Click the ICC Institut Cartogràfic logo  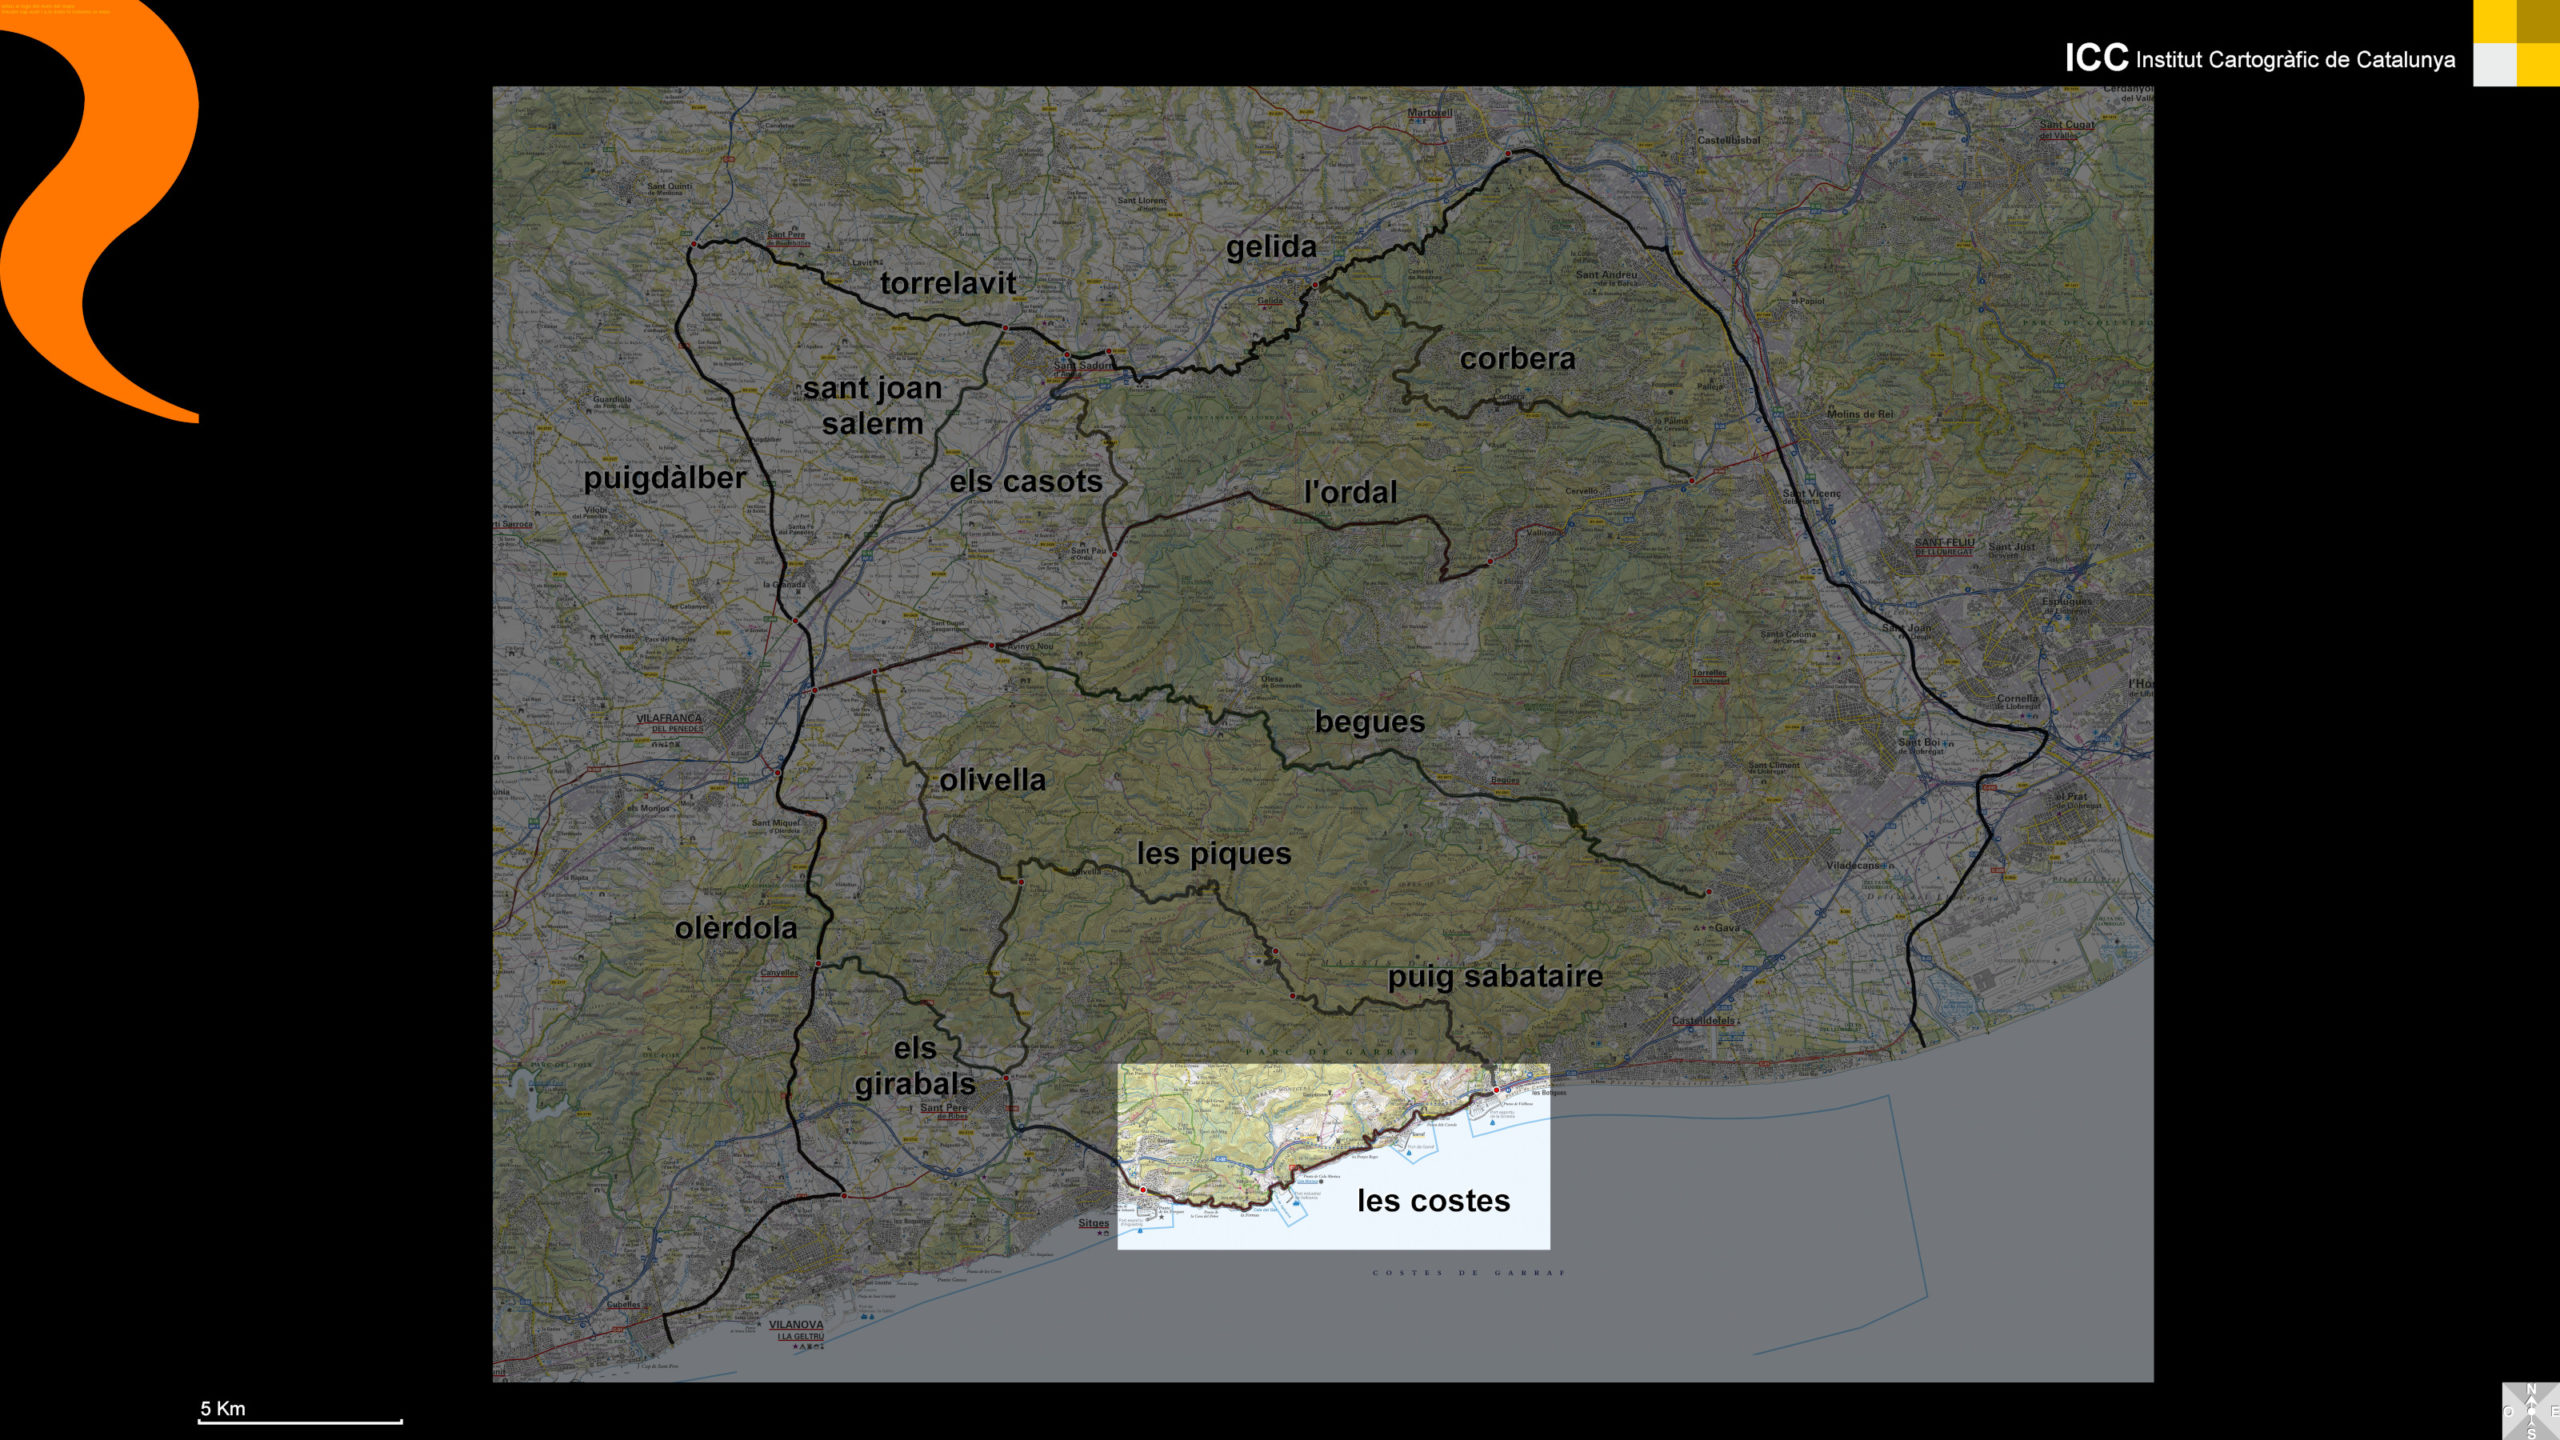tap(2259, 58)
